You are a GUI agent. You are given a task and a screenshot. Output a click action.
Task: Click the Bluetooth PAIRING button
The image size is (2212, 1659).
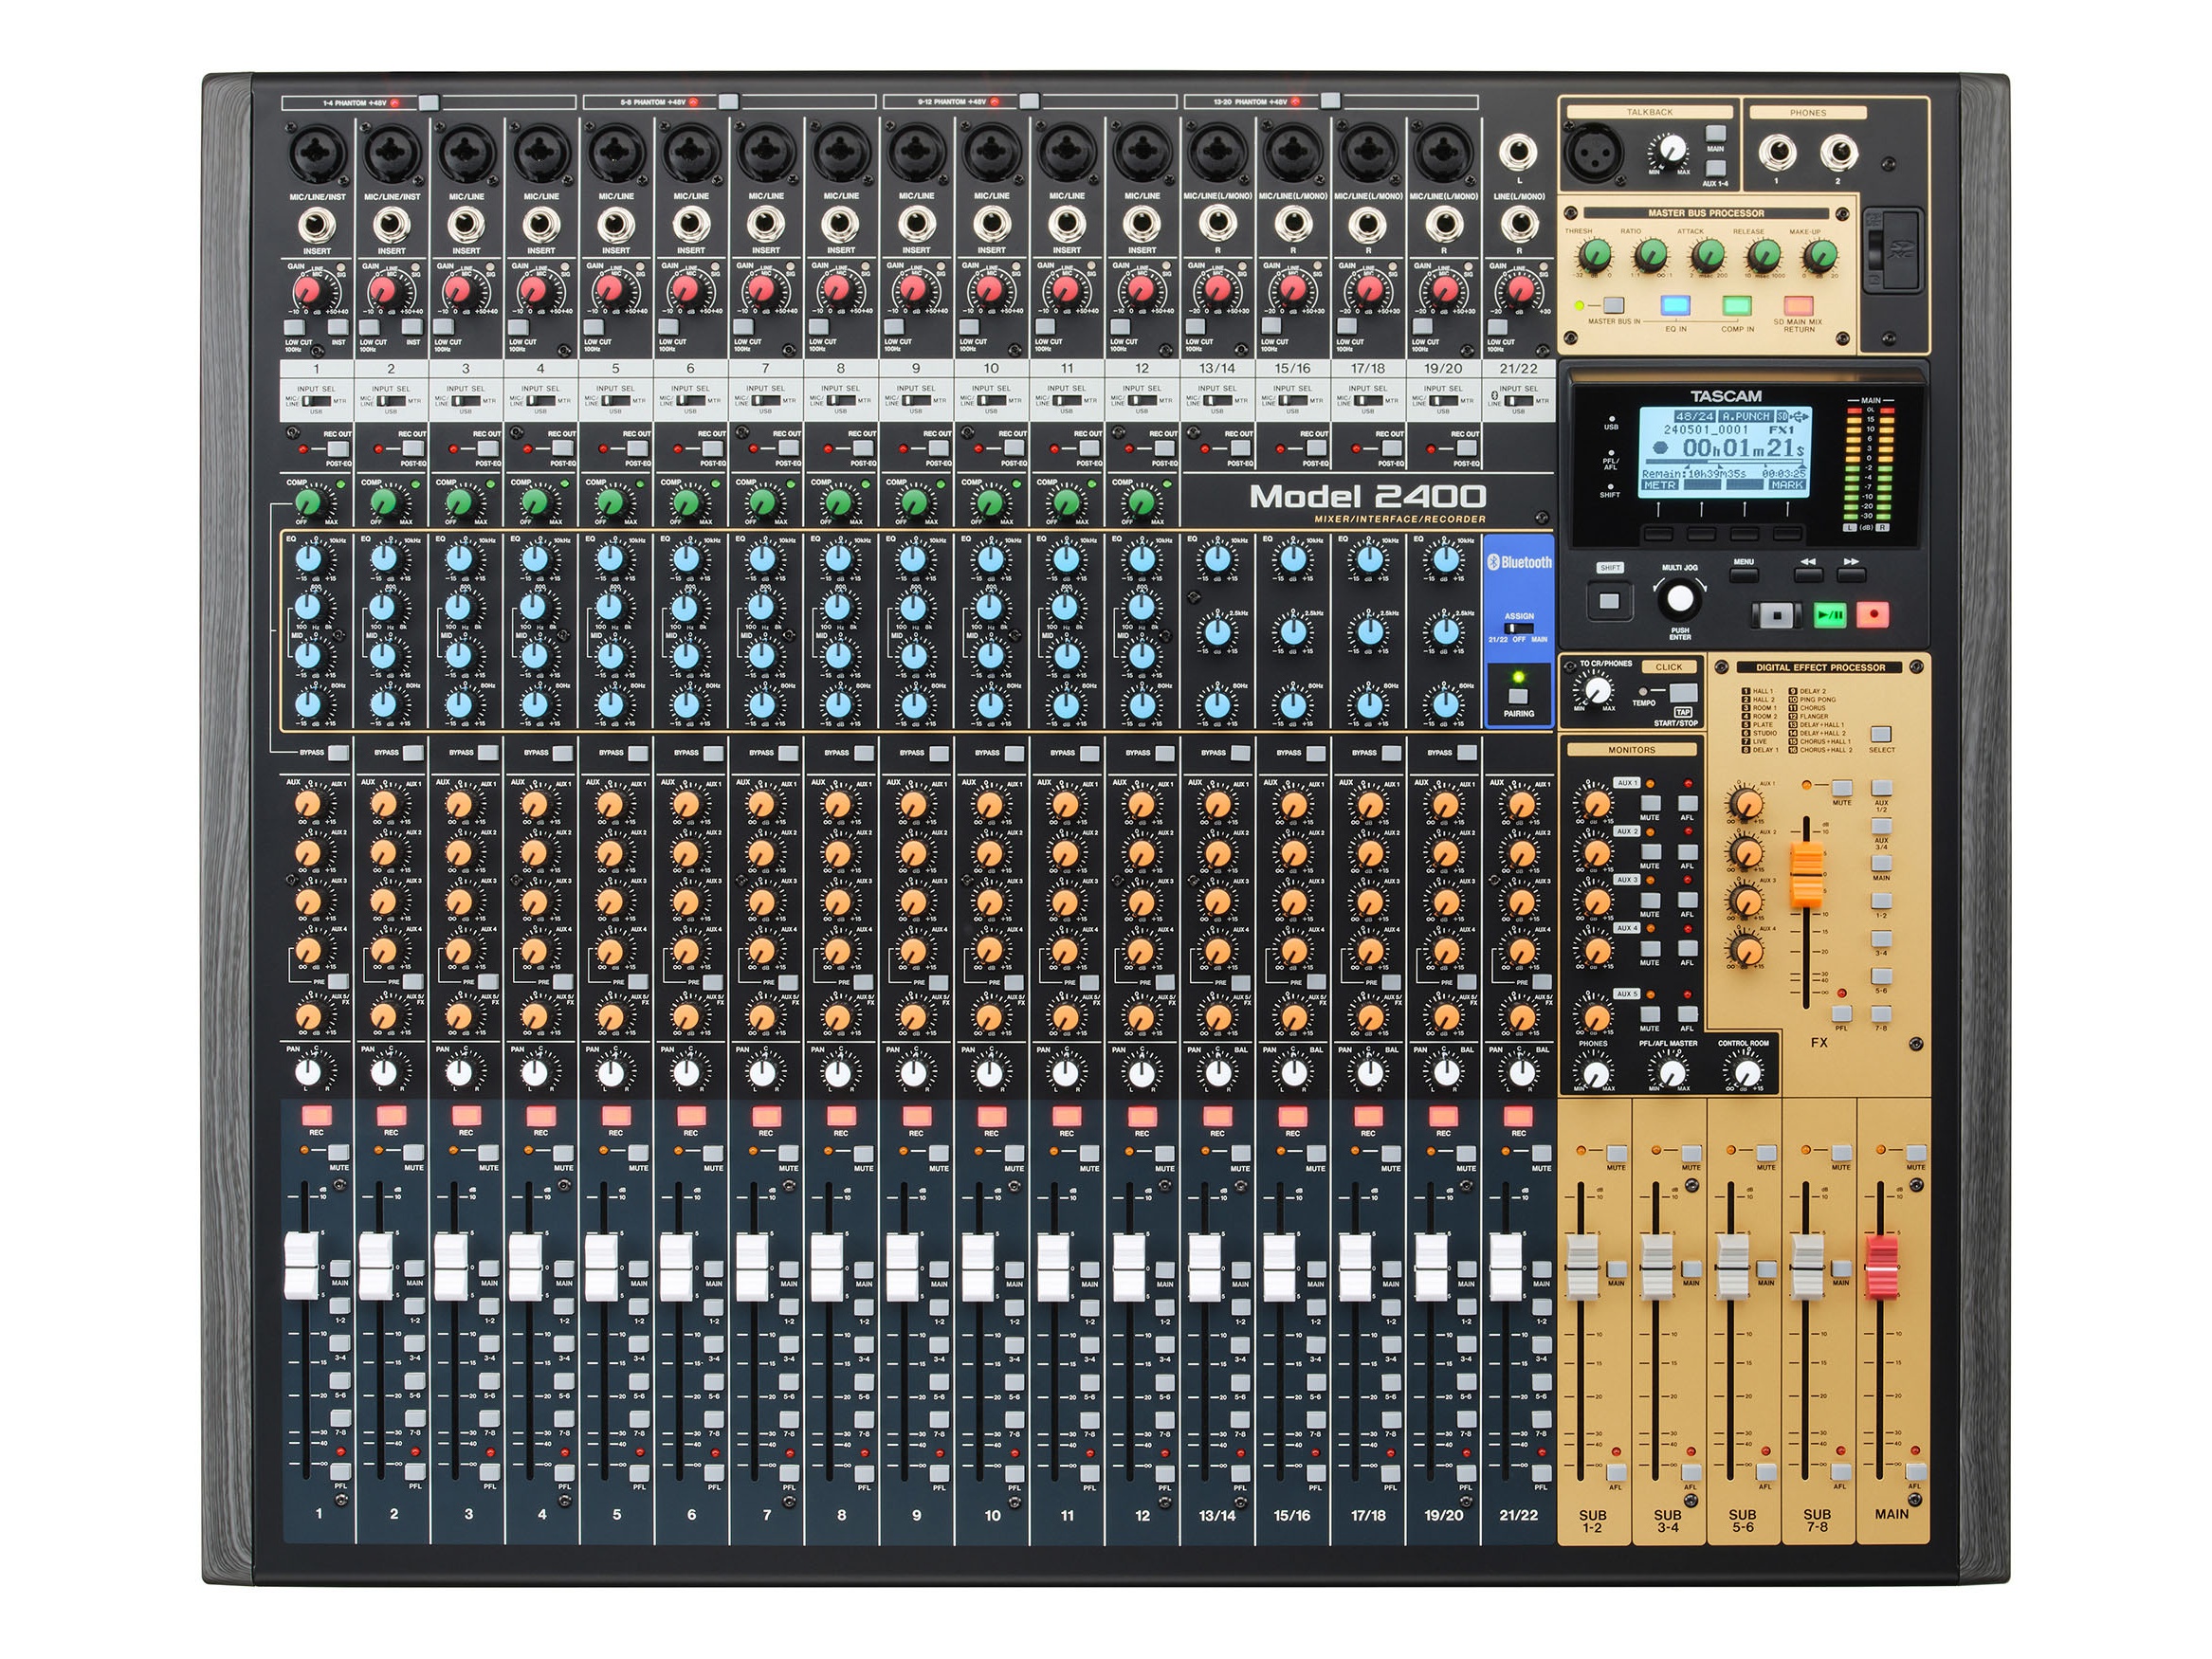(1518, 696)
